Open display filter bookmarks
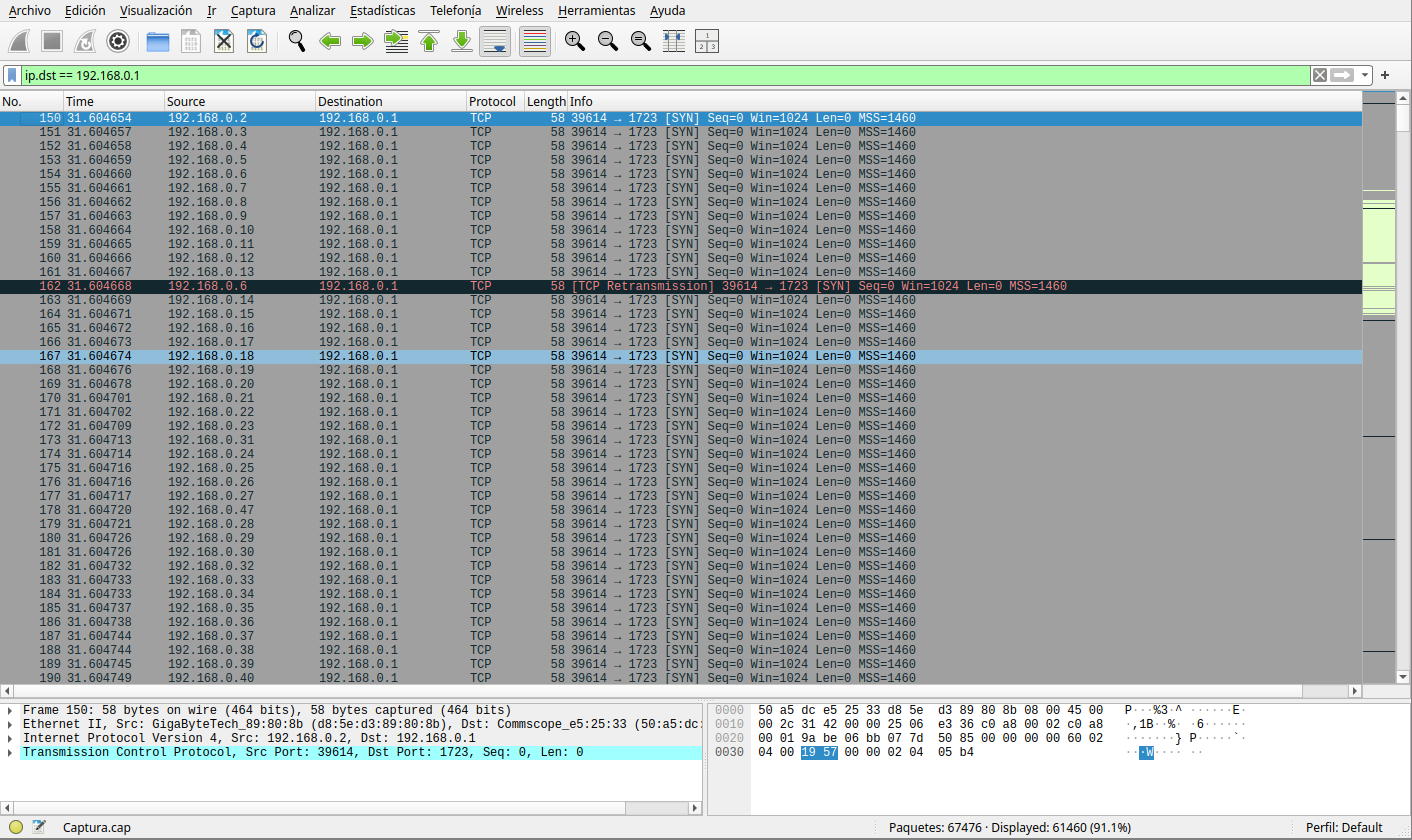 pos(11,75)
